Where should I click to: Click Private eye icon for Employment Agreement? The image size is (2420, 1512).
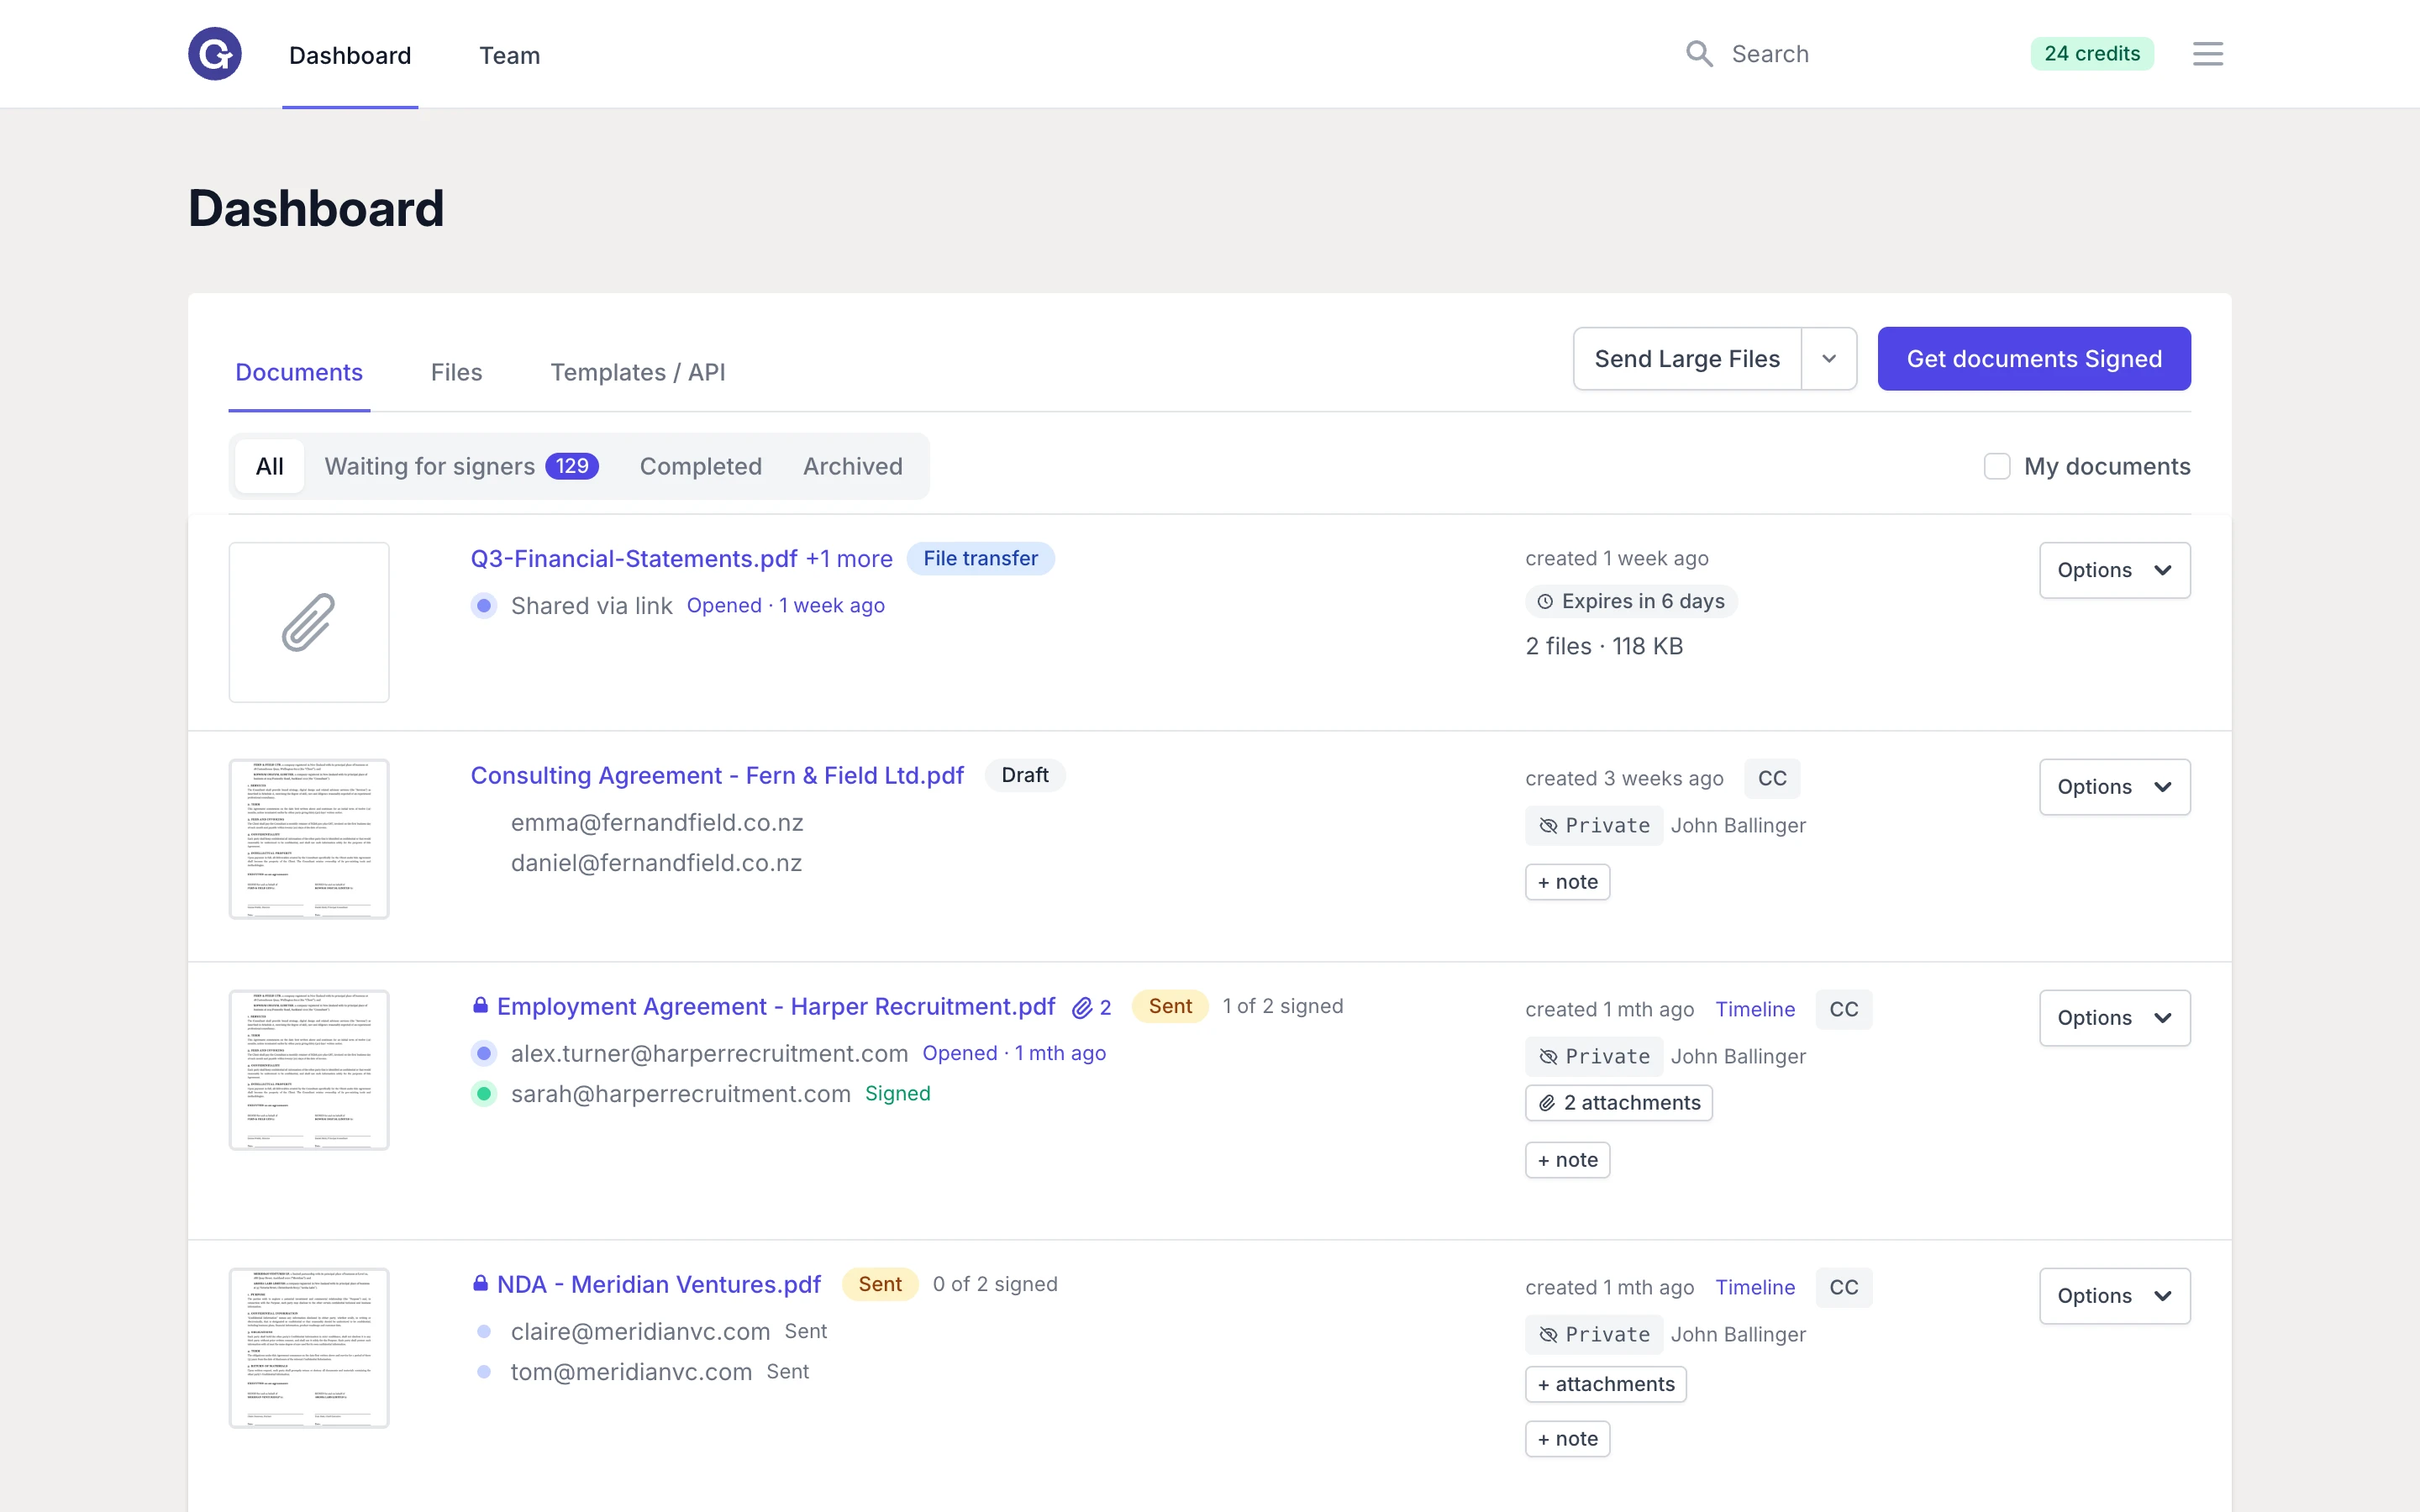pyautogui.click(x=1548, y=1056)
